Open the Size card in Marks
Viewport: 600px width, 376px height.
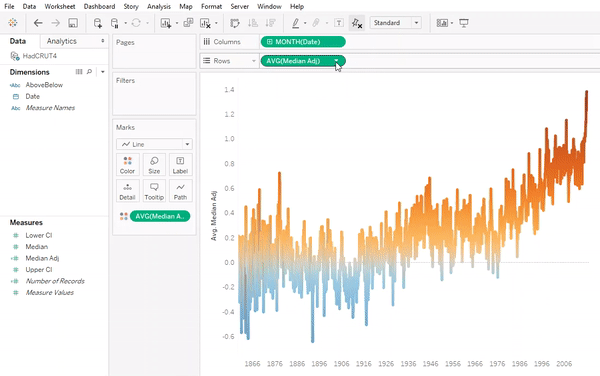tap(154, 165)
